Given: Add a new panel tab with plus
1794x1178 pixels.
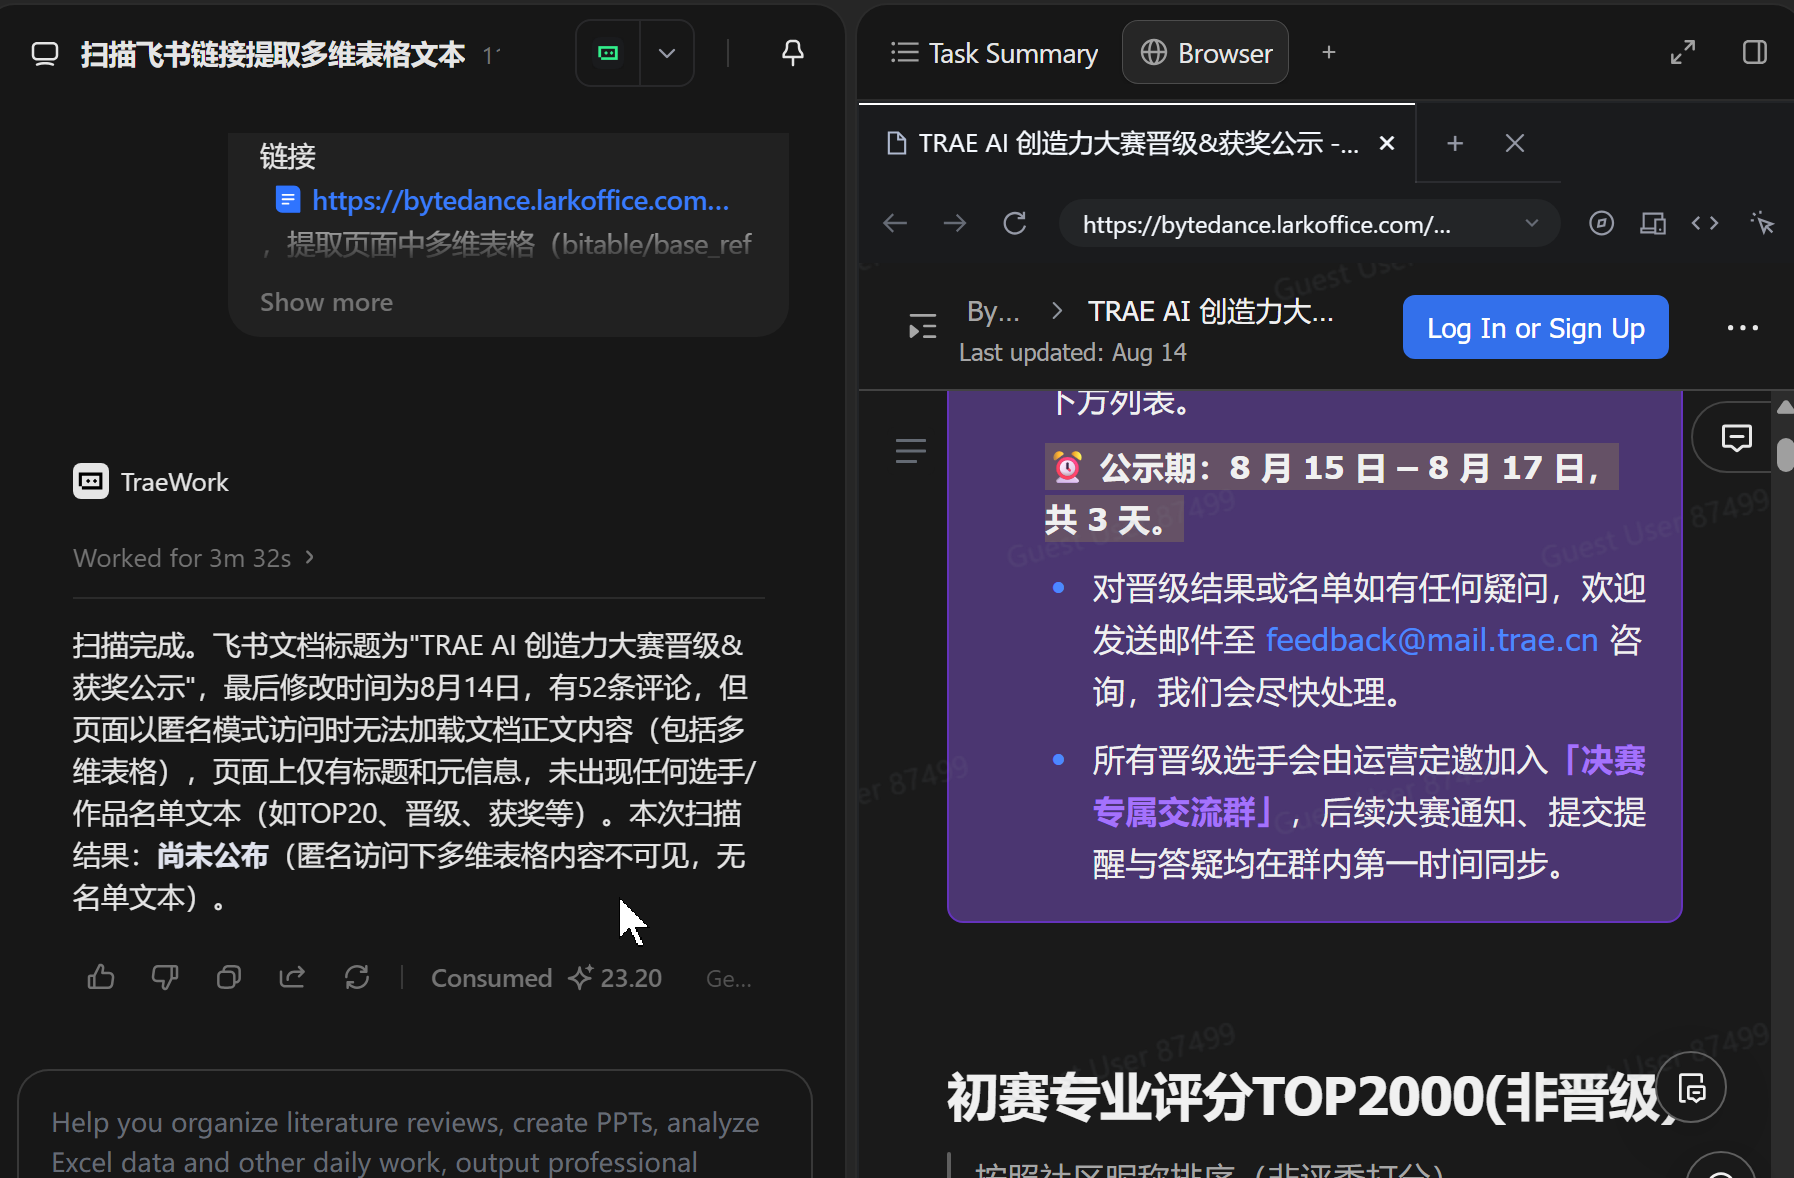Looking at the screenshot, I should click(x=1328, y=53).
